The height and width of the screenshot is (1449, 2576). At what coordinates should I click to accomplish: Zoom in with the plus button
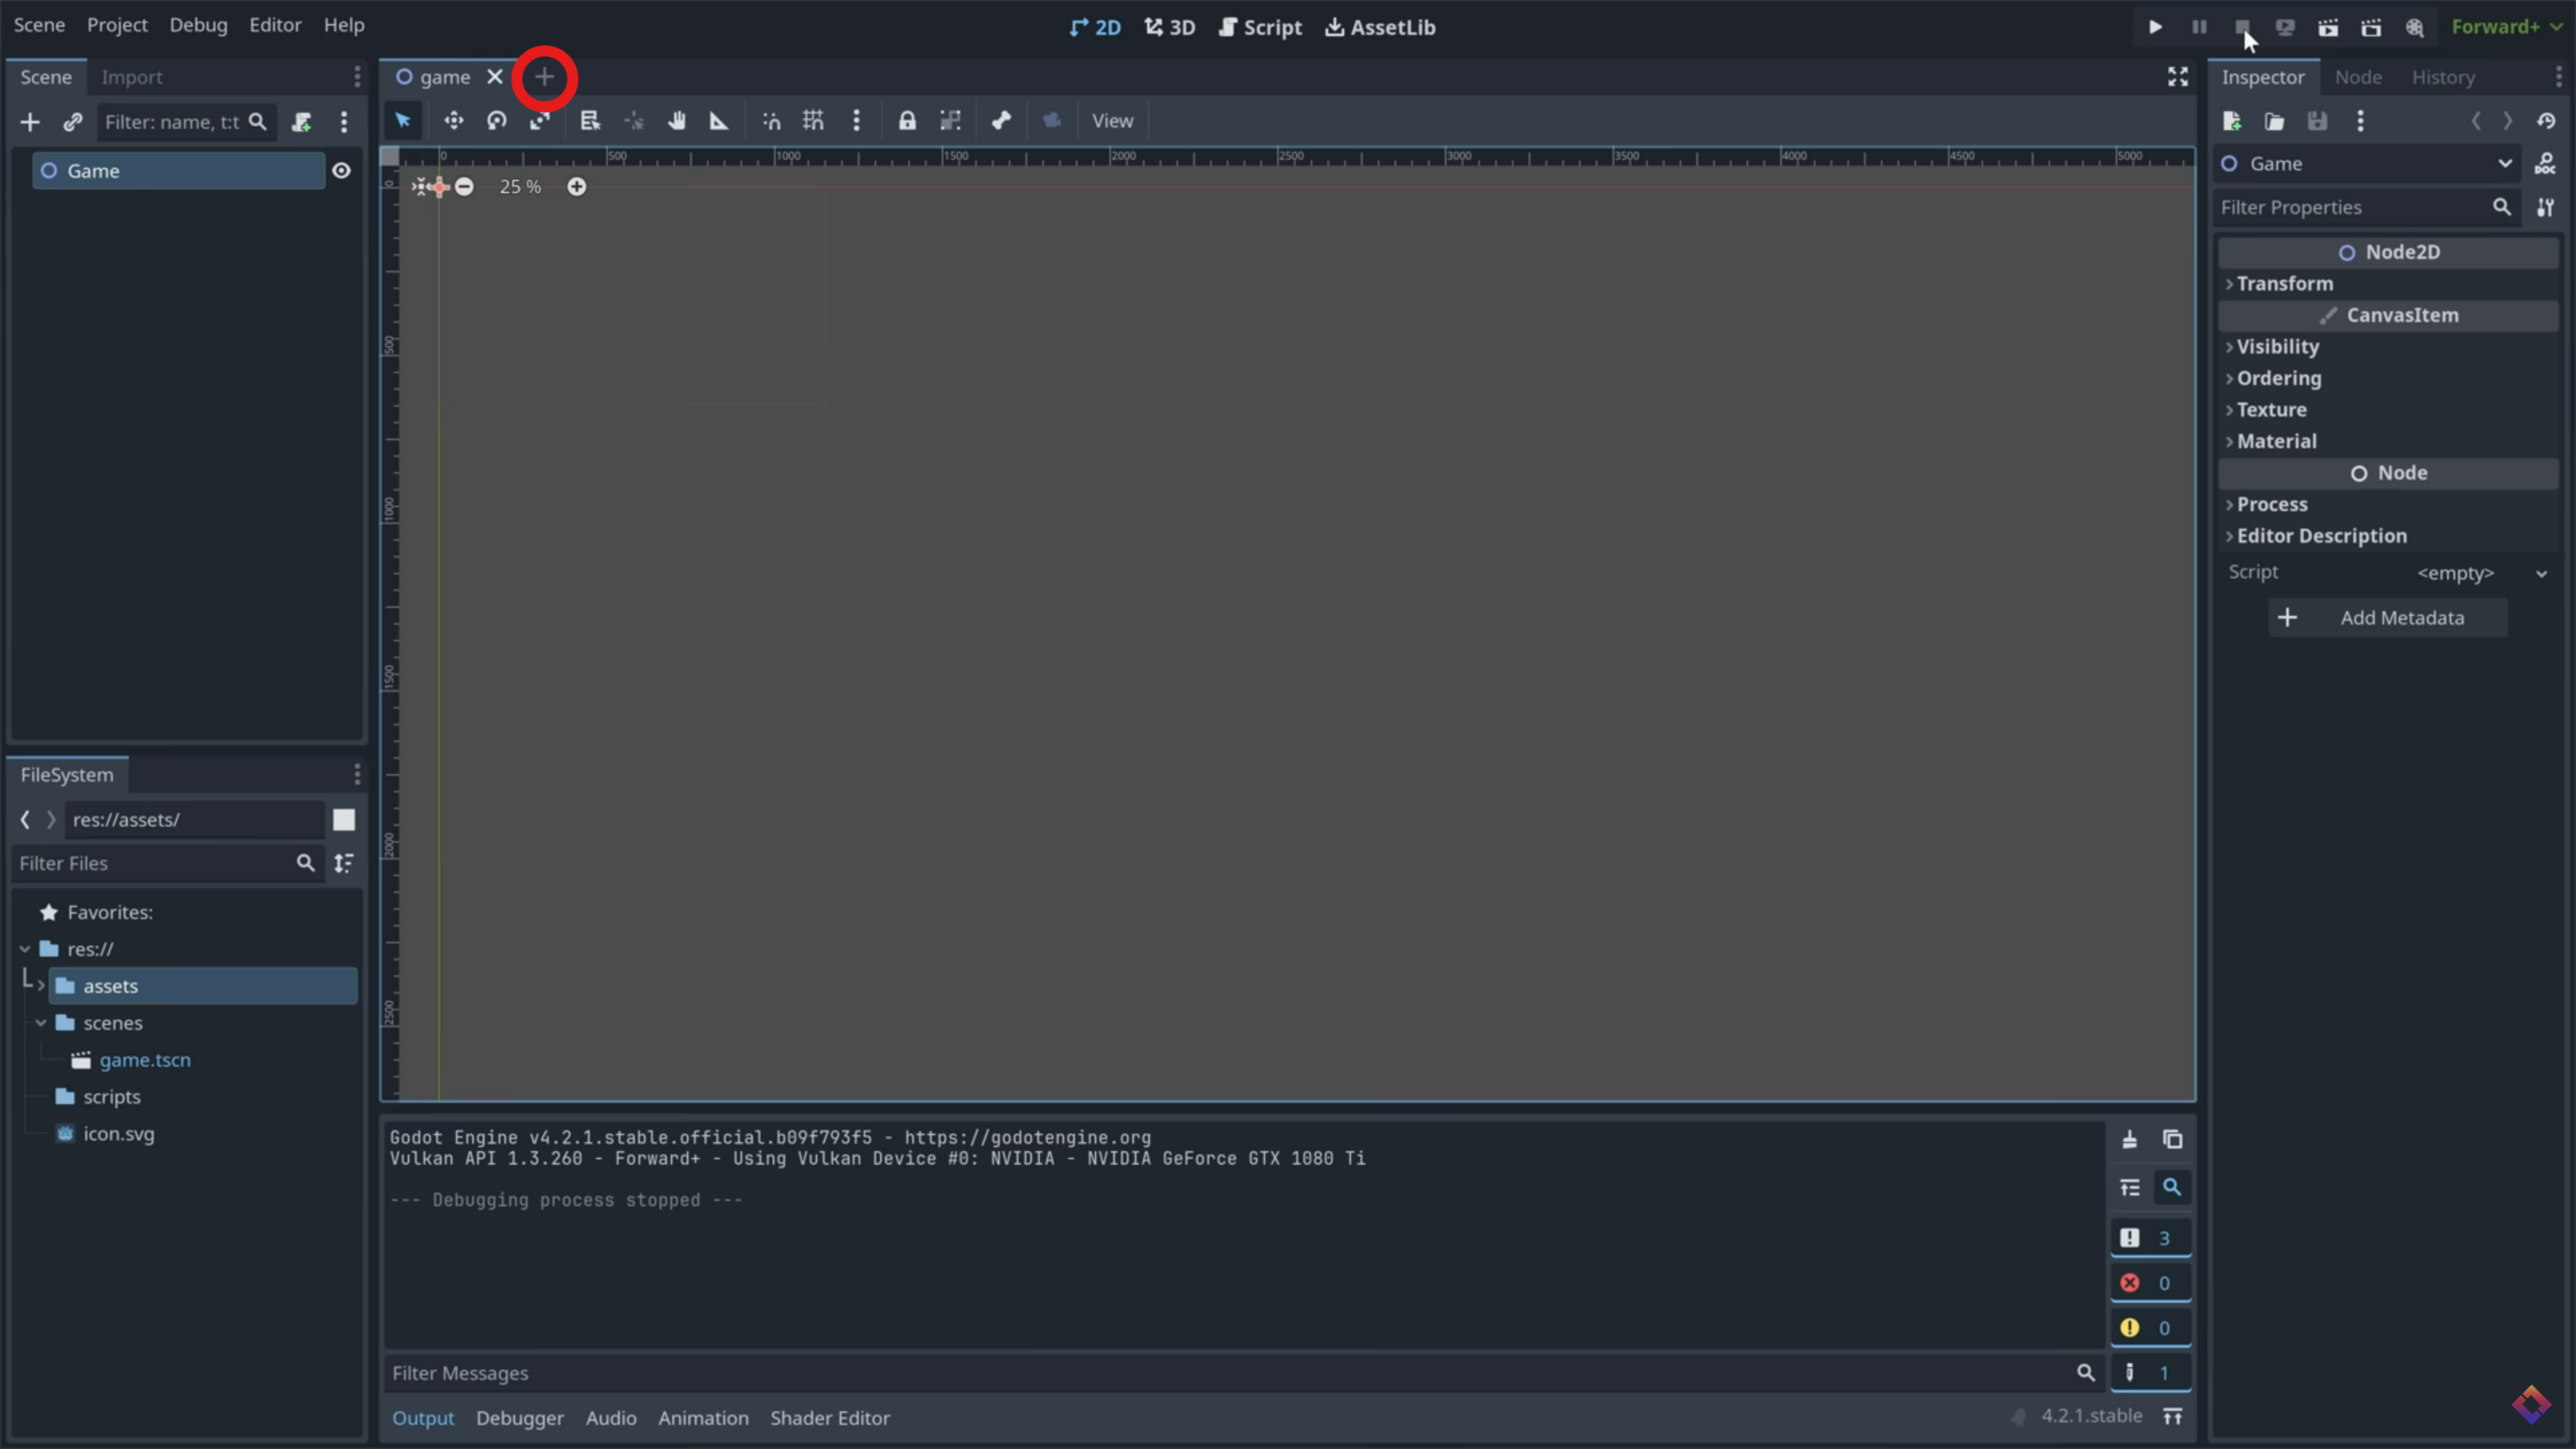point(577,187)
